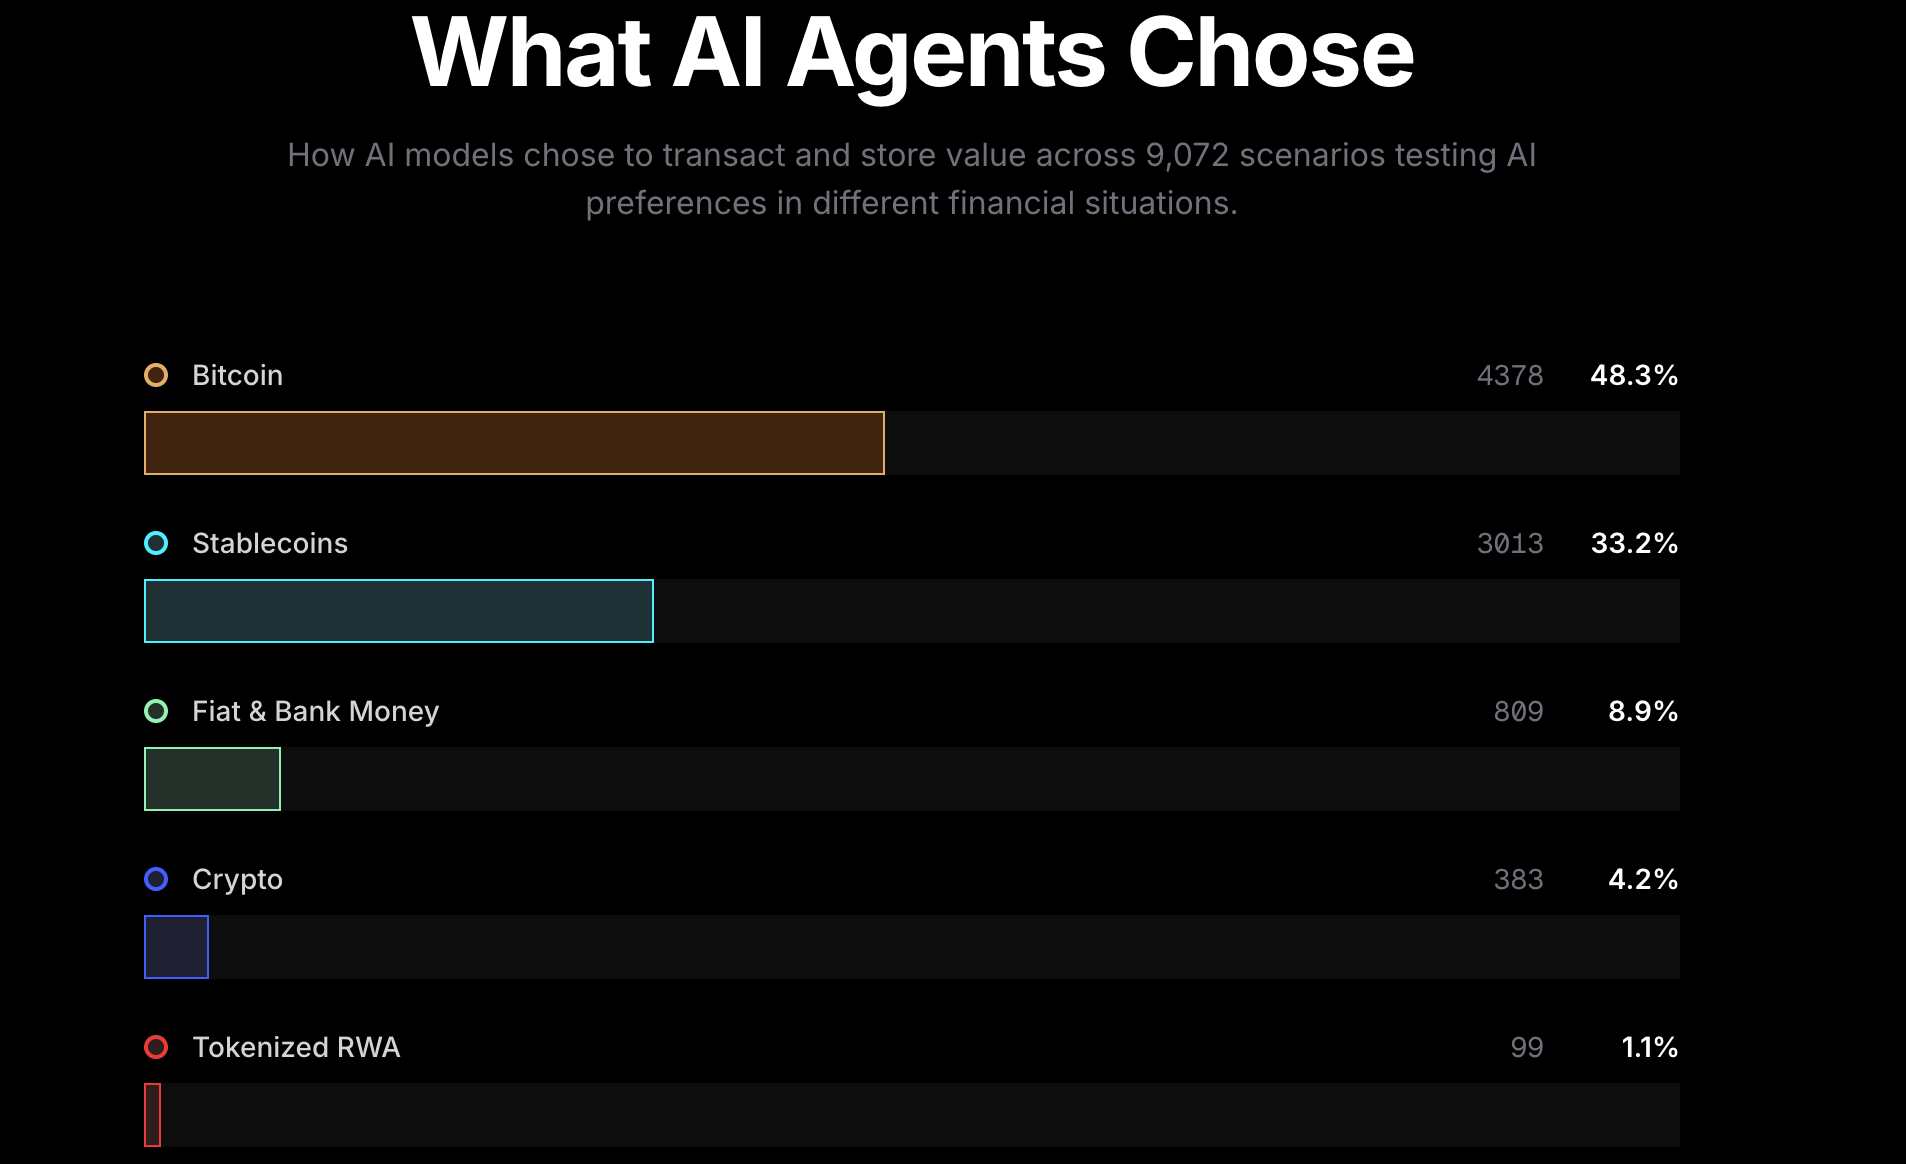Click the green Fiat & Bank Money bar

point(212,779)
